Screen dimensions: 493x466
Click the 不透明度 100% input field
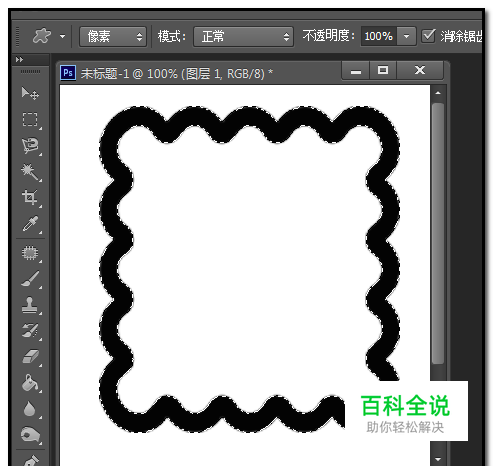coord(379,36)
